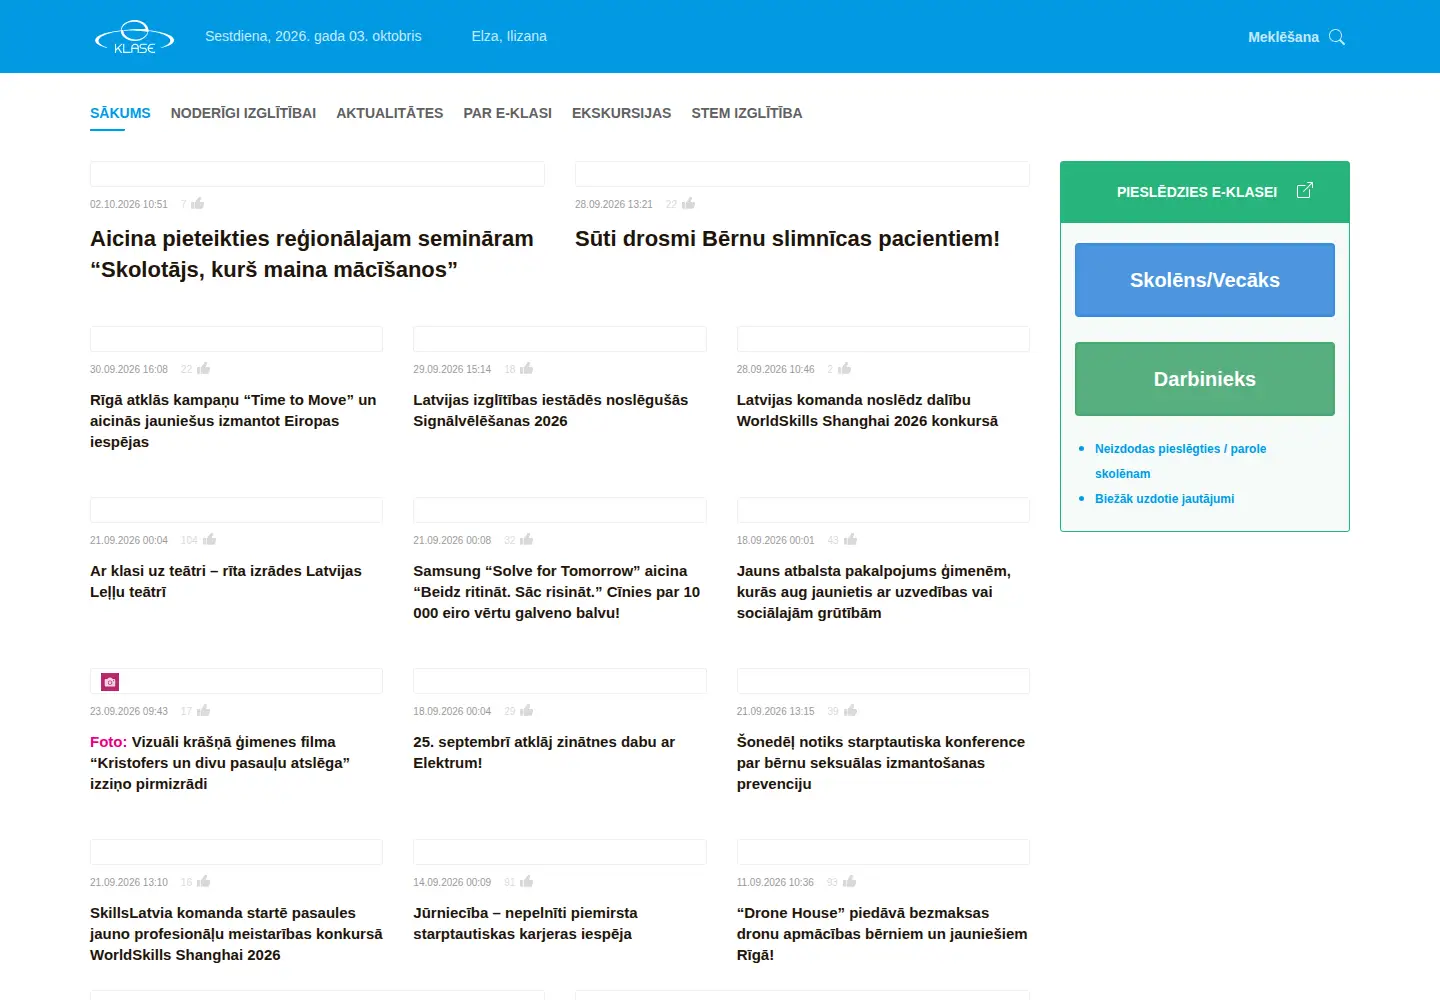Click the Meklēšana search label
The height and width of the screenshot is (1000, 1440).
pos(1283,37)
